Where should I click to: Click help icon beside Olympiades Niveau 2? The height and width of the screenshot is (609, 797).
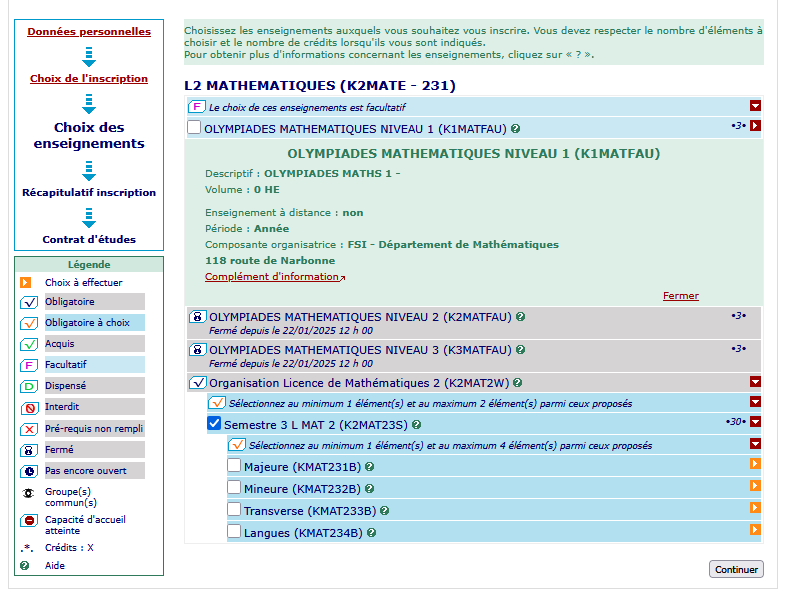tap(521, 317)
